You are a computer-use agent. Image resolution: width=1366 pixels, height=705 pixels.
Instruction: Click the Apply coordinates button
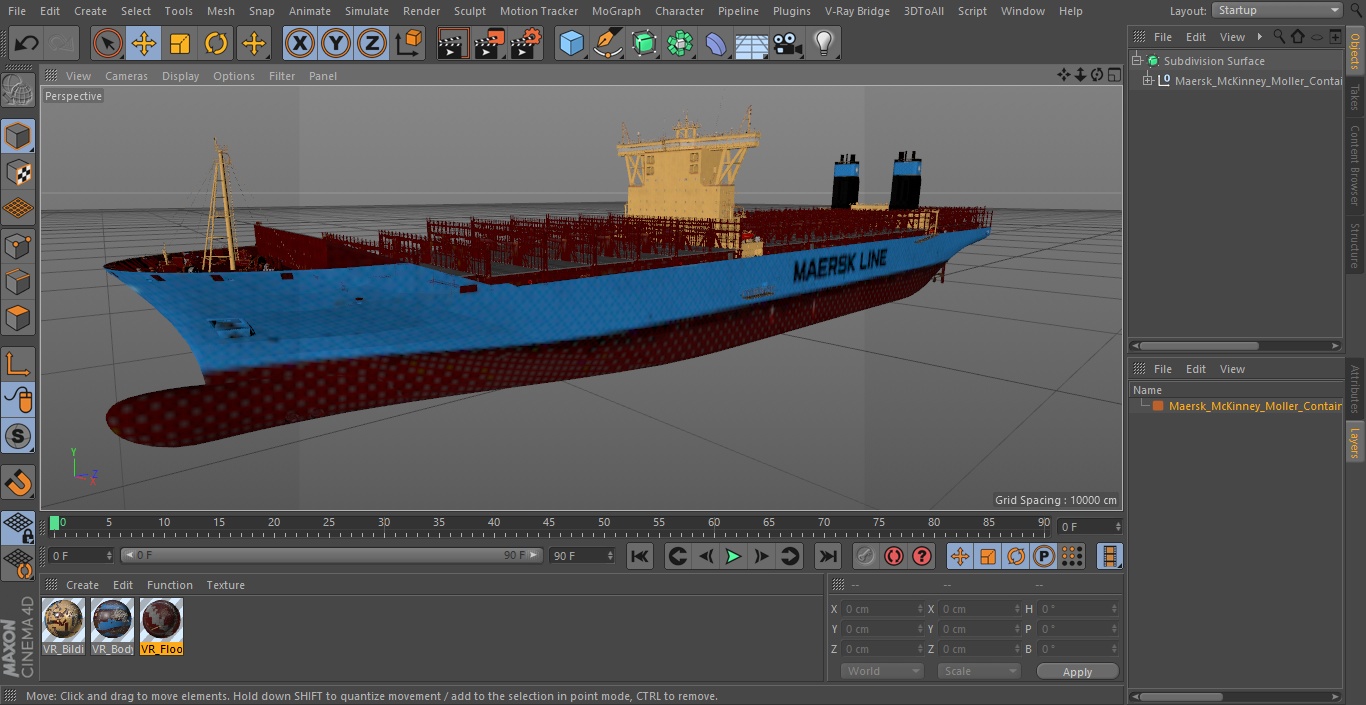click(x=1077, y=671)
